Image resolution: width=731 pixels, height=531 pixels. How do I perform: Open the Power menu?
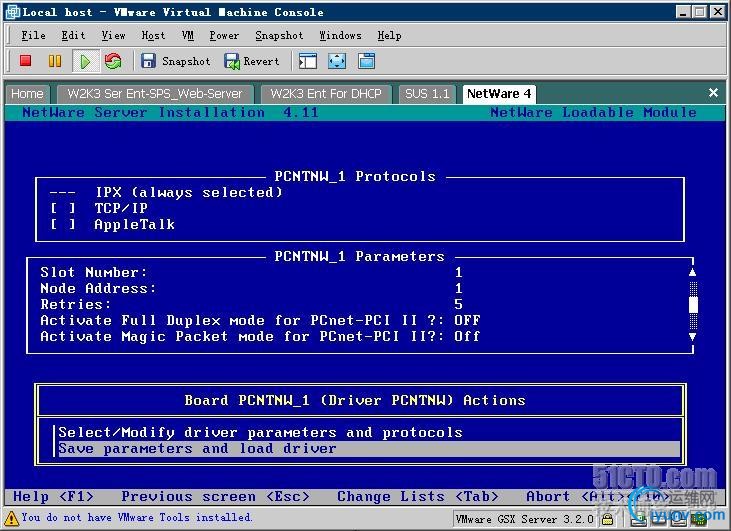224,35
